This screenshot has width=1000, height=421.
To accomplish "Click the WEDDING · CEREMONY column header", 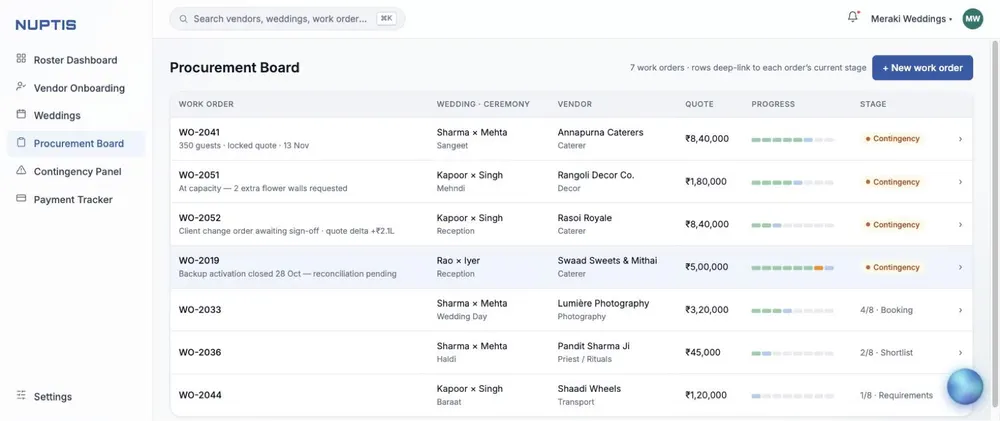I will [483, 104].
